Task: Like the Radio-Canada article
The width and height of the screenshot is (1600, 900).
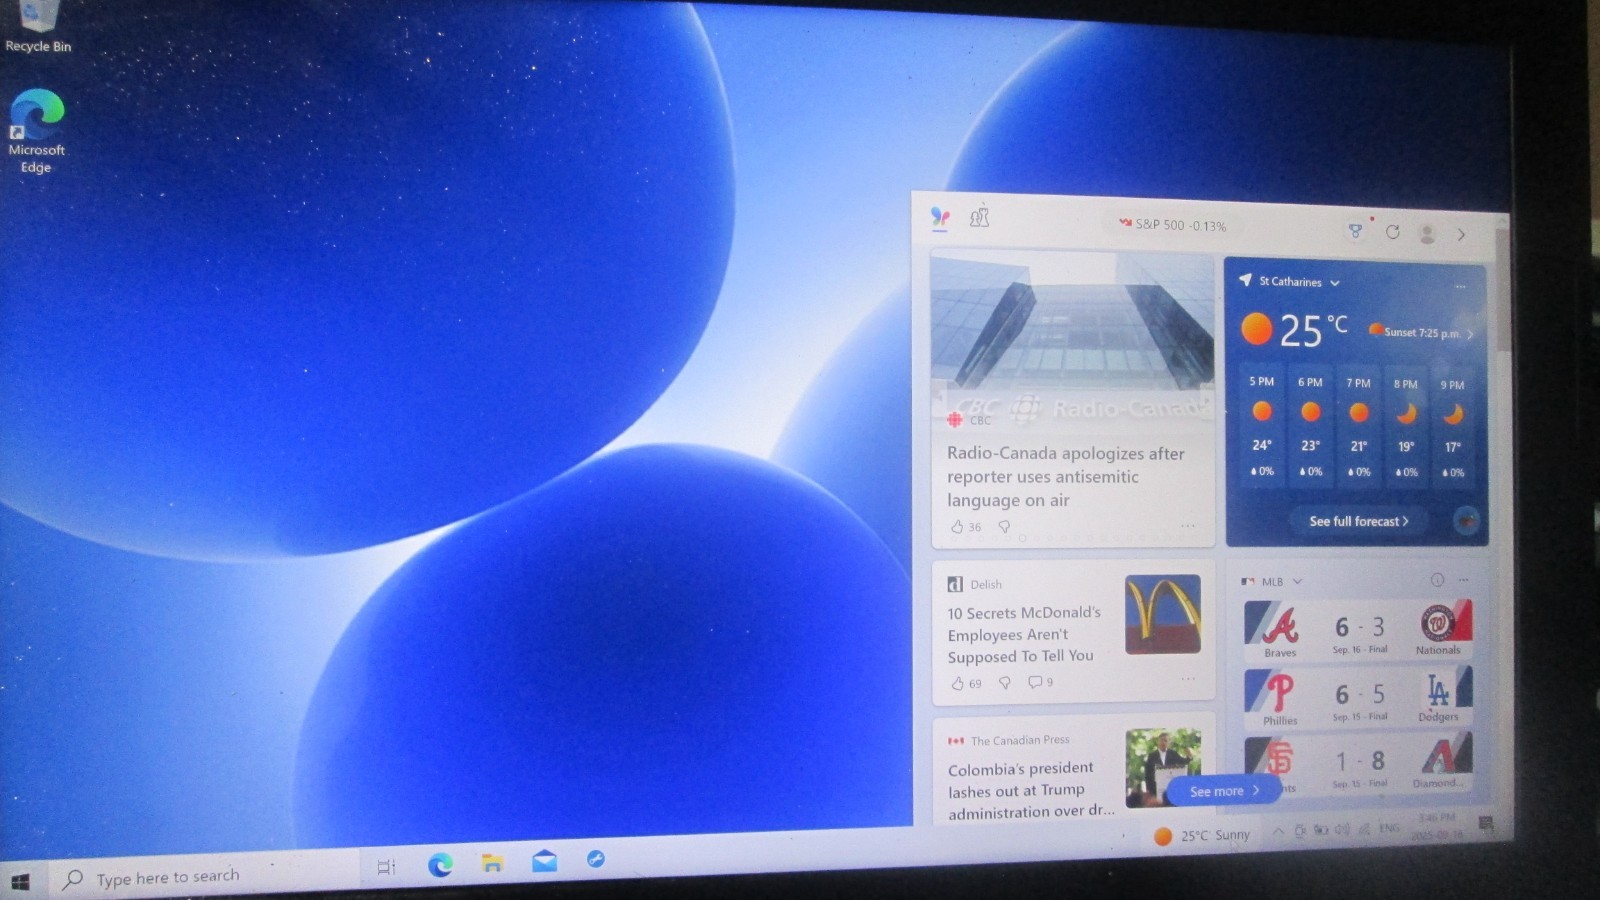Action: click(957, 526)
